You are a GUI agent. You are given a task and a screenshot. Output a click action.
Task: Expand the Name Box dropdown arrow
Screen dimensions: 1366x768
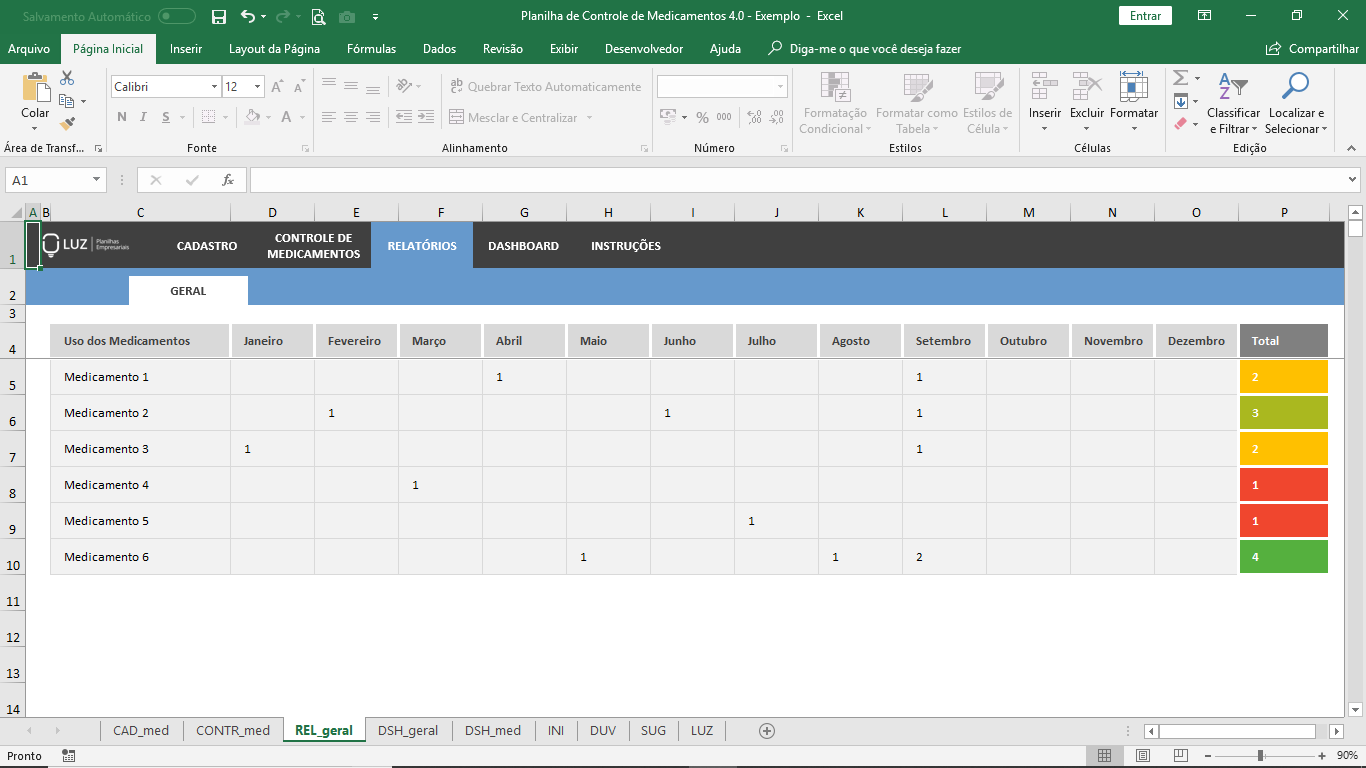(97, 180)
